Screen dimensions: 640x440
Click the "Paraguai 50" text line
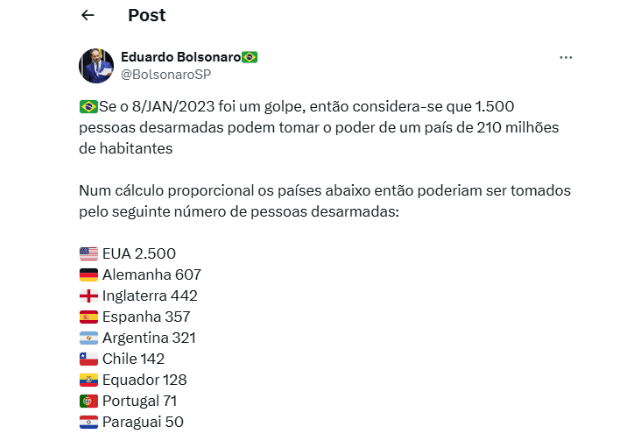click(143, 422)
